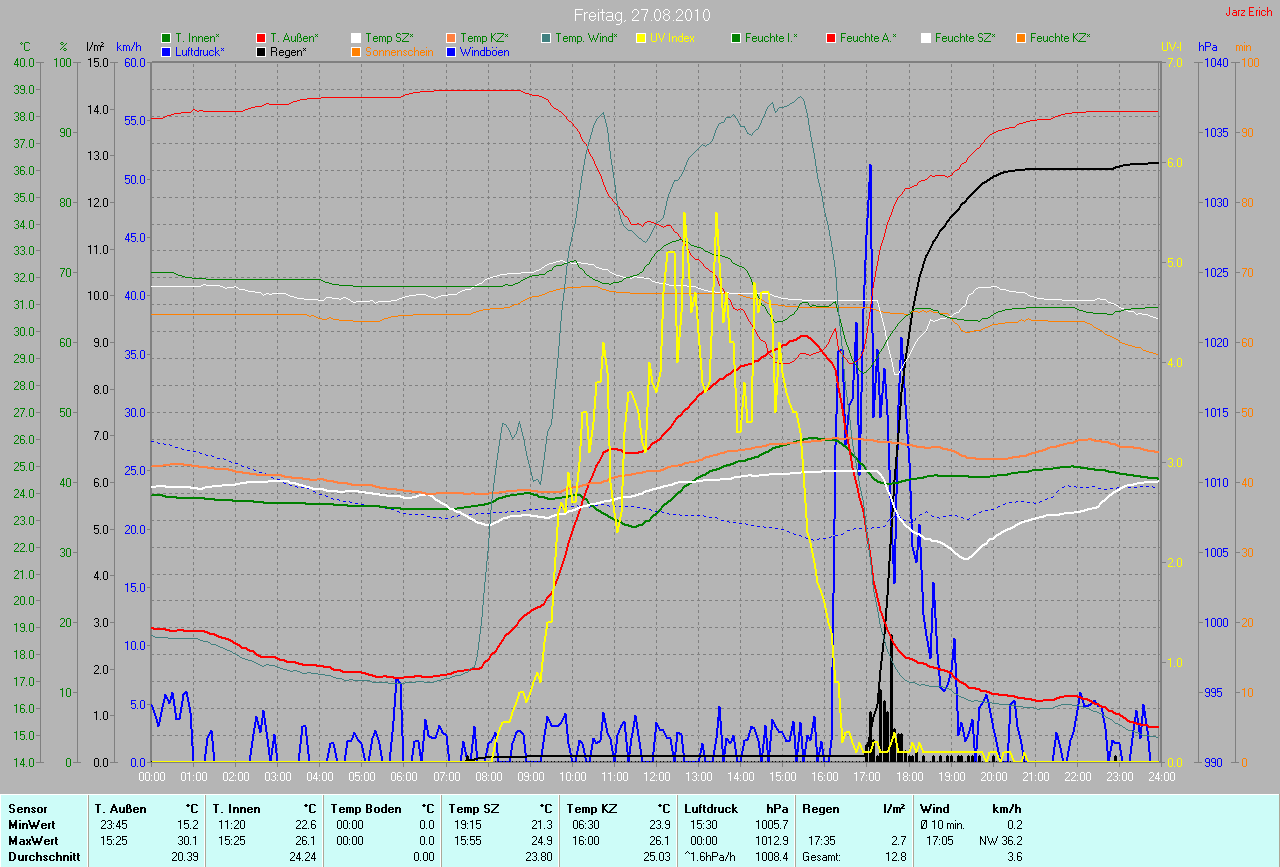Click the orange Sonnenschein legend swatch
The width and height of the screenshot is (1280, 867).
[x=357, y=51]
